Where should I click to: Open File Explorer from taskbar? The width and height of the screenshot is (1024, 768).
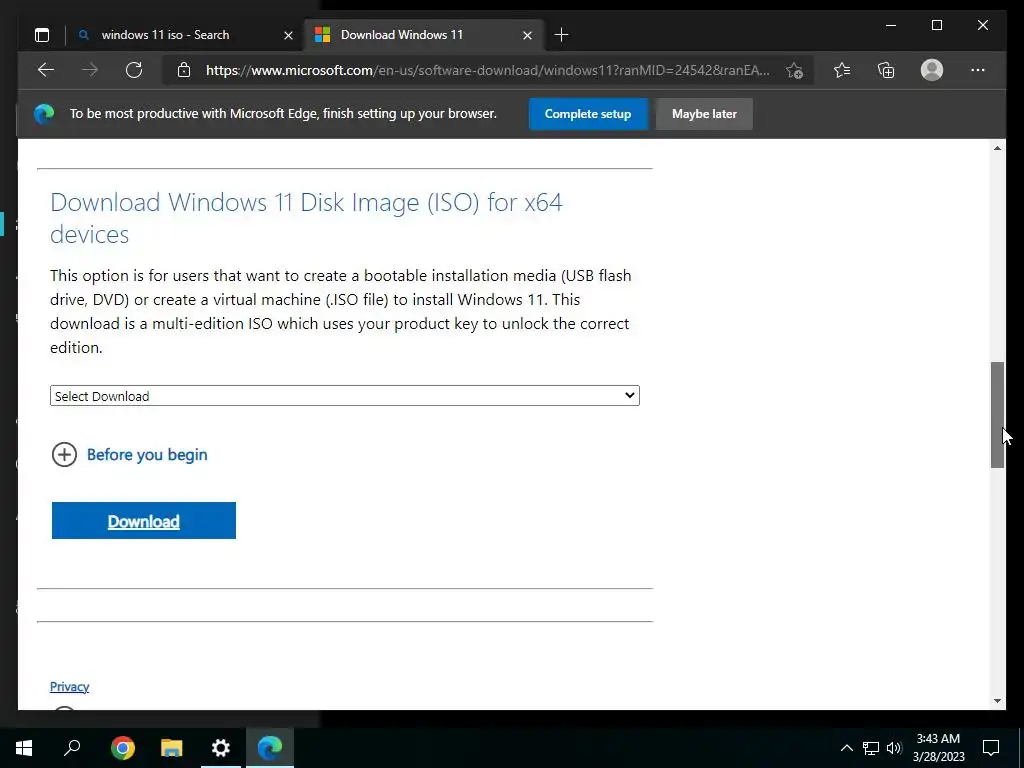coord(172,748)
